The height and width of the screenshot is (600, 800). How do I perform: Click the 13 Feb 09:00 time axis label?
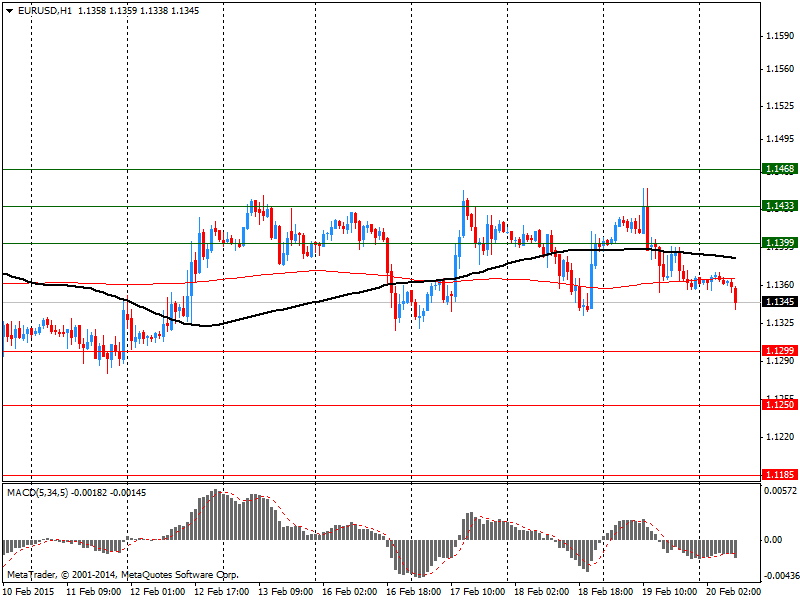286,592
